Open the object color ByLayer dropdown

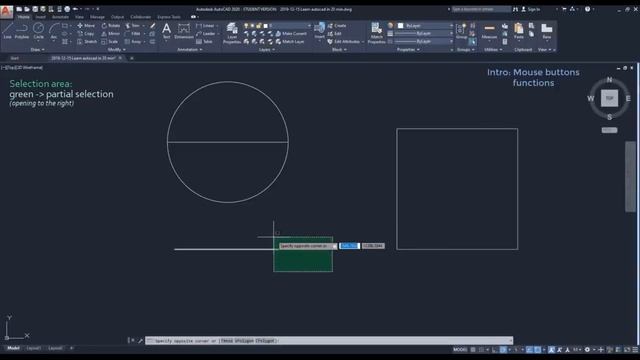426,26
